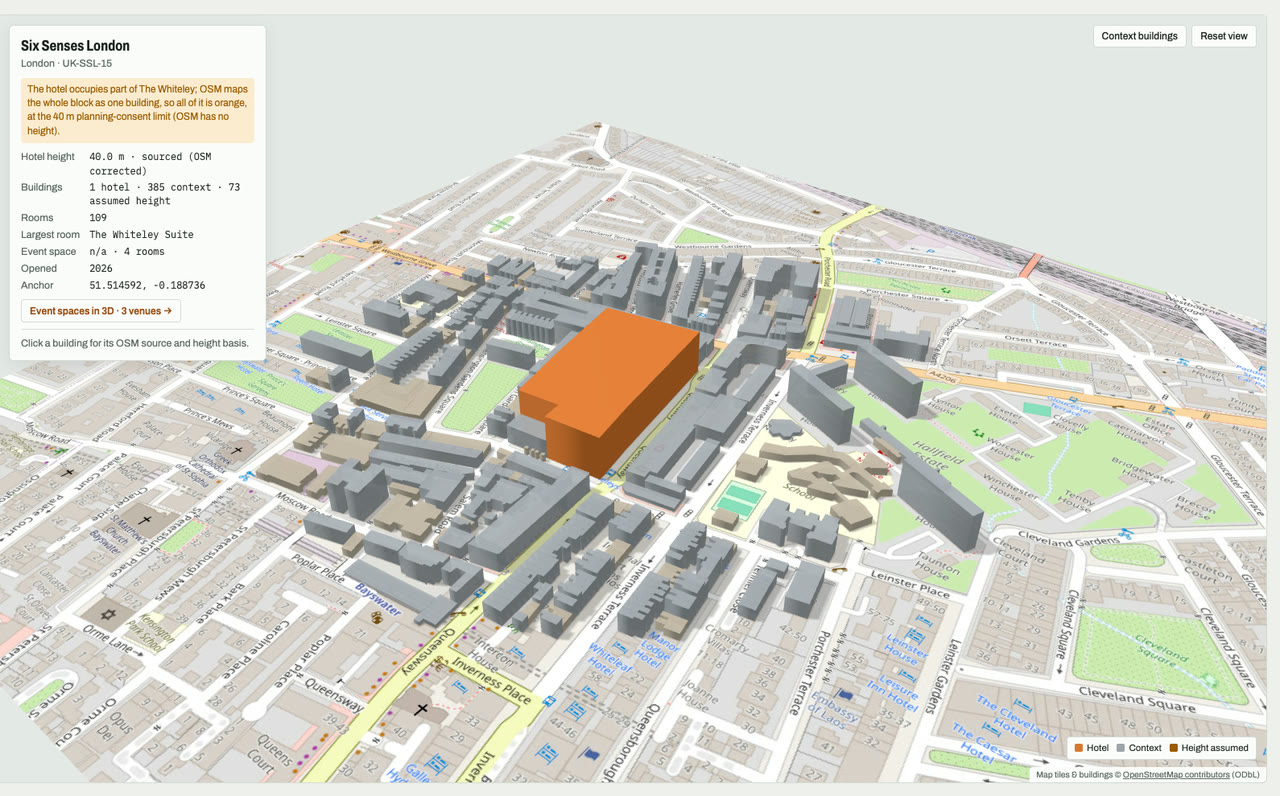Image resolution: width=1280 pixels, height=796 pixels.
Task: Click the Event space value n/a · 4 rooms
Action: click(x=127, y=252)
